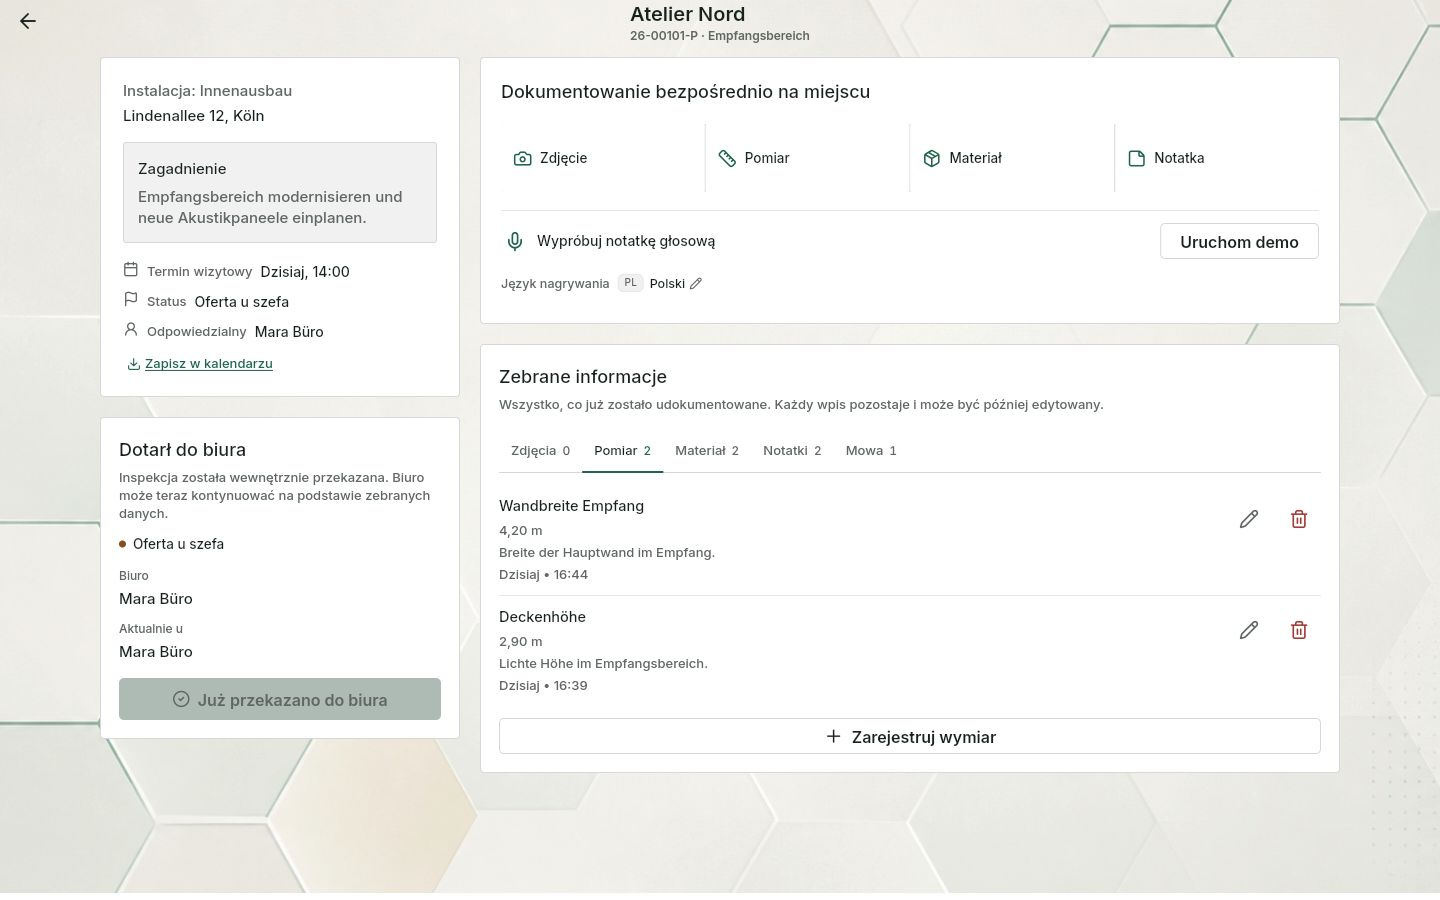Click the box icon beside Materiał
1440x900 pixels.
932,158
